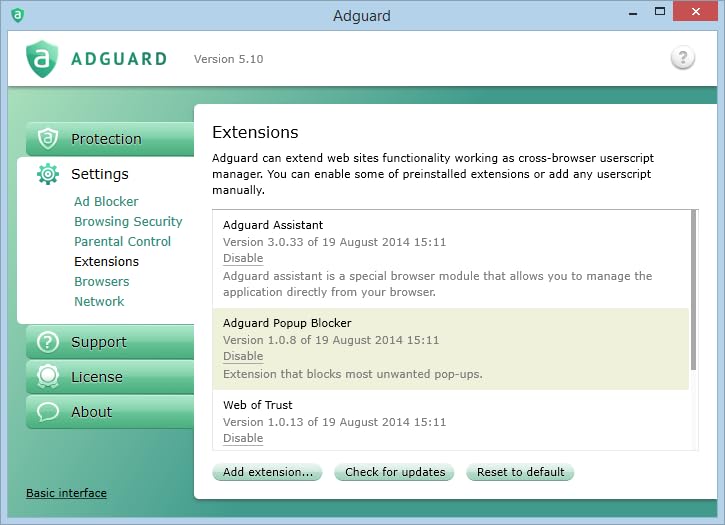Click 'Extension that blocks most unwanted pop-ups' text
This screenshot has height=525, width=725.
coord(352,374)
